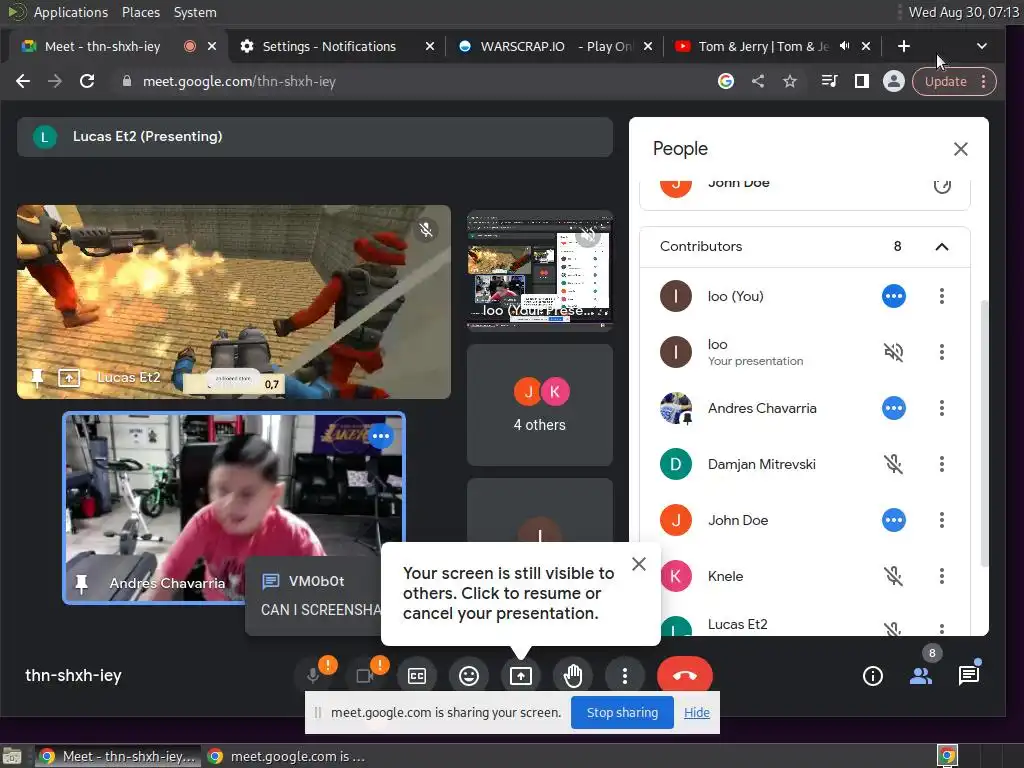Viewport: 1024px width, 768px height.
Task: Raise hand using the hand icon
Action: click(573, 676)
